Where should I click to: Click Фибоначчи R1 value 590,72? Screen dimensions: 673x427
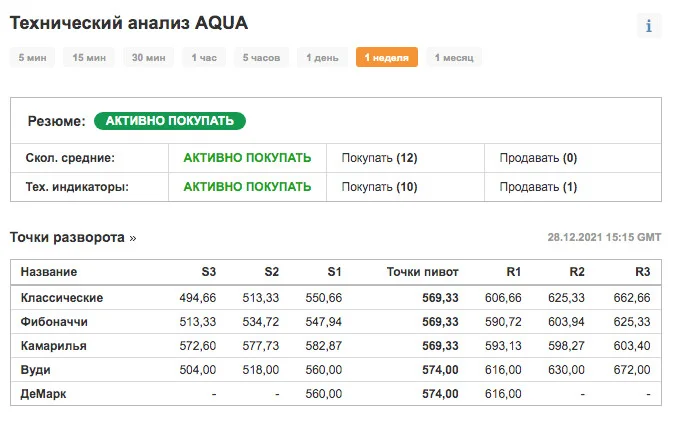[503, 322]
